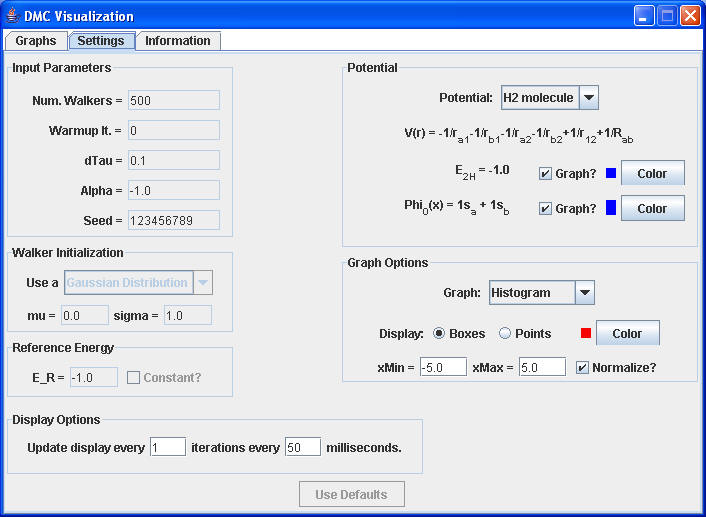Select the Points display radio button
The image size is (706, 517).
coord(505,333)
